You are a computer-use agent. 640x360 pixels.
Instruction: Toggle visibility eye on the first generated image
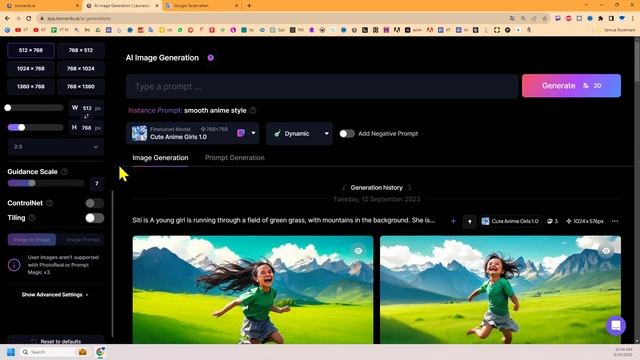click(x=358, y=251)
